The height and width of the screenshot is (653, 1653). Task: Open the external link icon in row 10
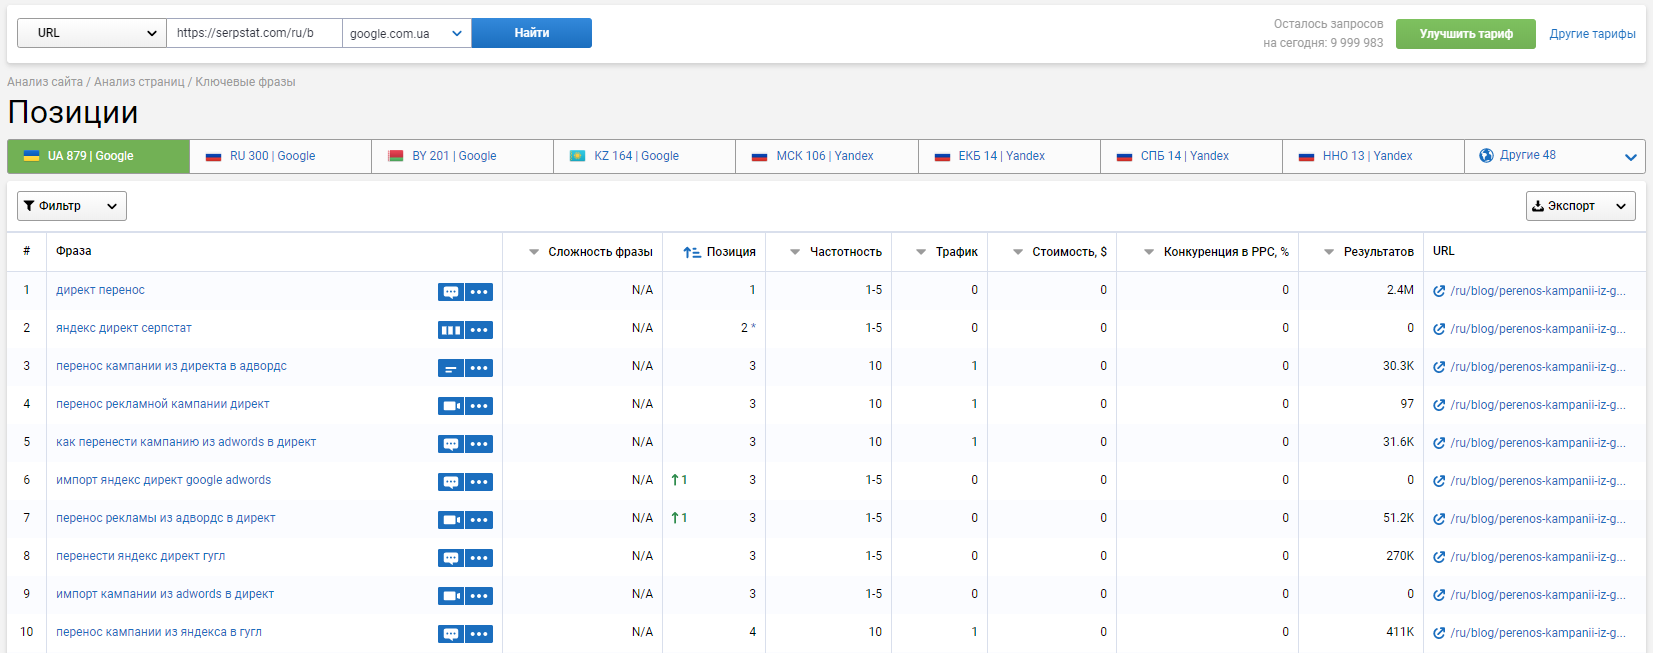pos(1439,633)
